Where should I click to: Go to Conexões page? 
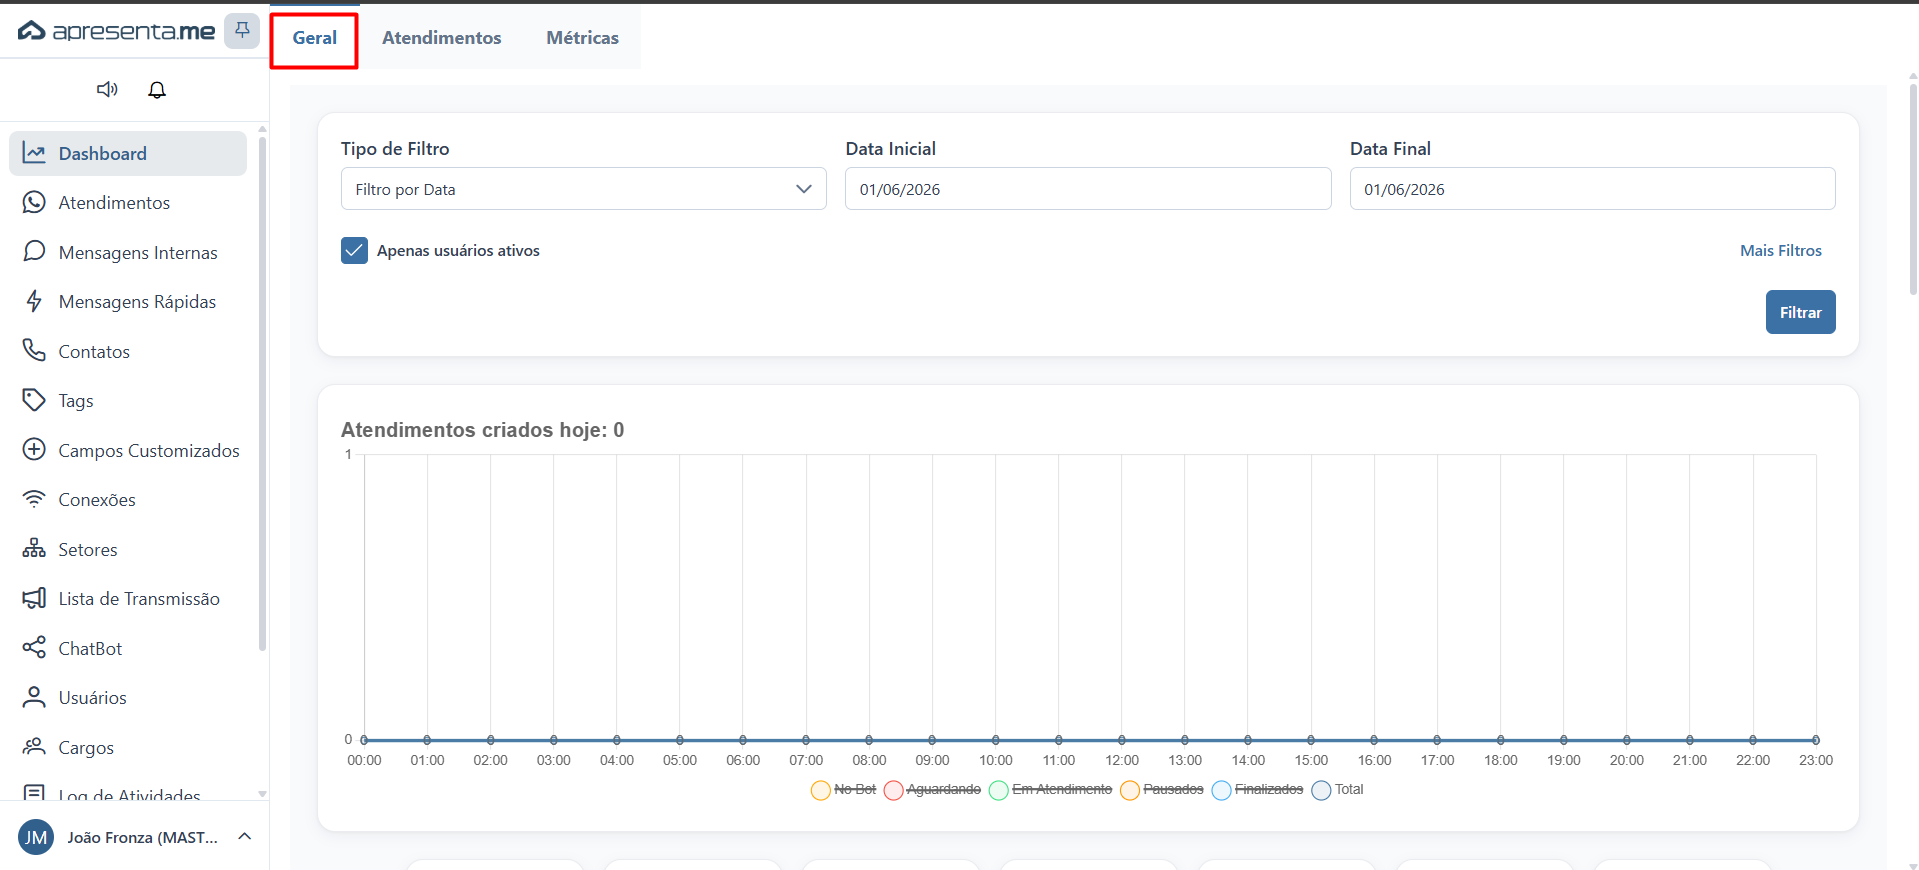click(x=128, y=499)
